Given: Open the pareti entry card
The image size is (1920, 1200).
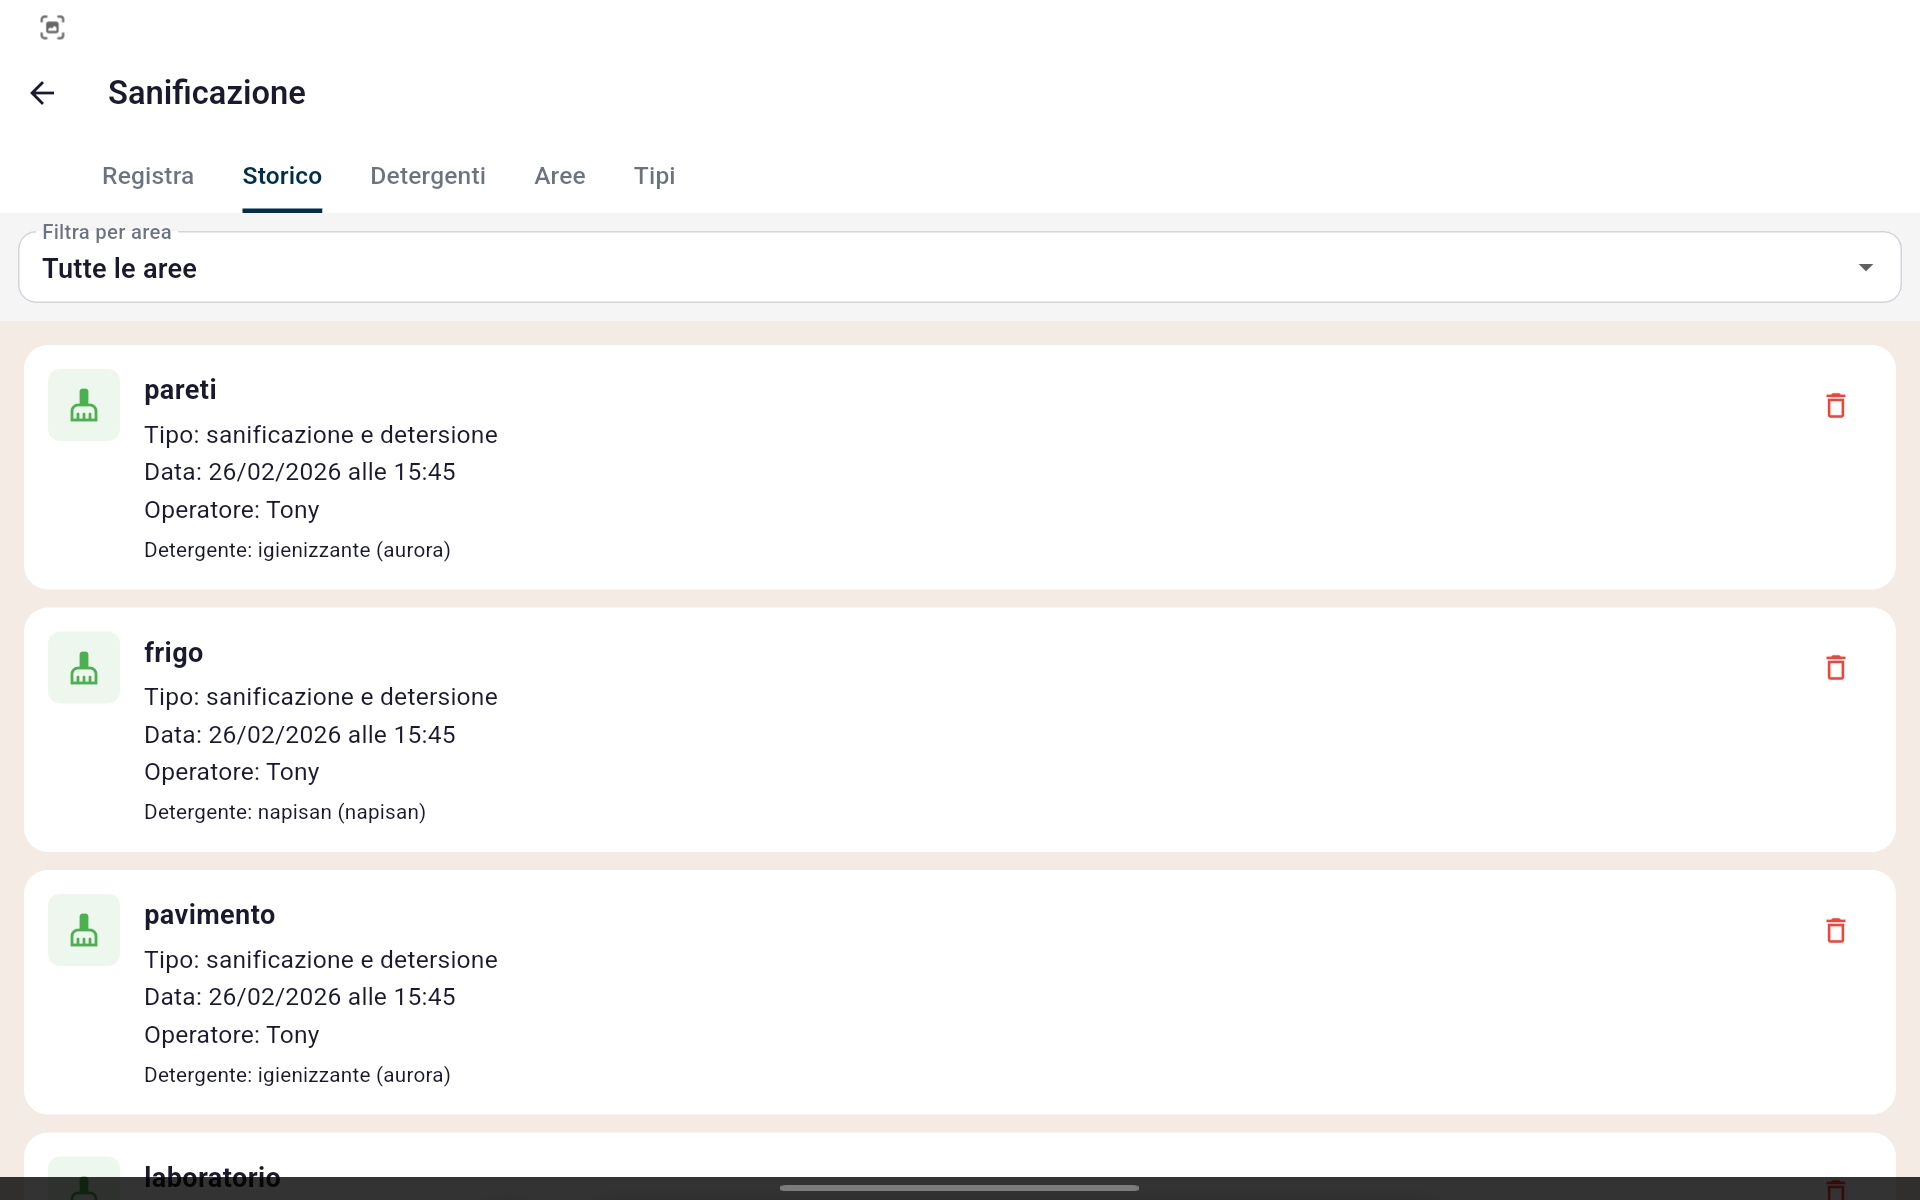Looking at the screenshot, I should click(x=960, y=467).
